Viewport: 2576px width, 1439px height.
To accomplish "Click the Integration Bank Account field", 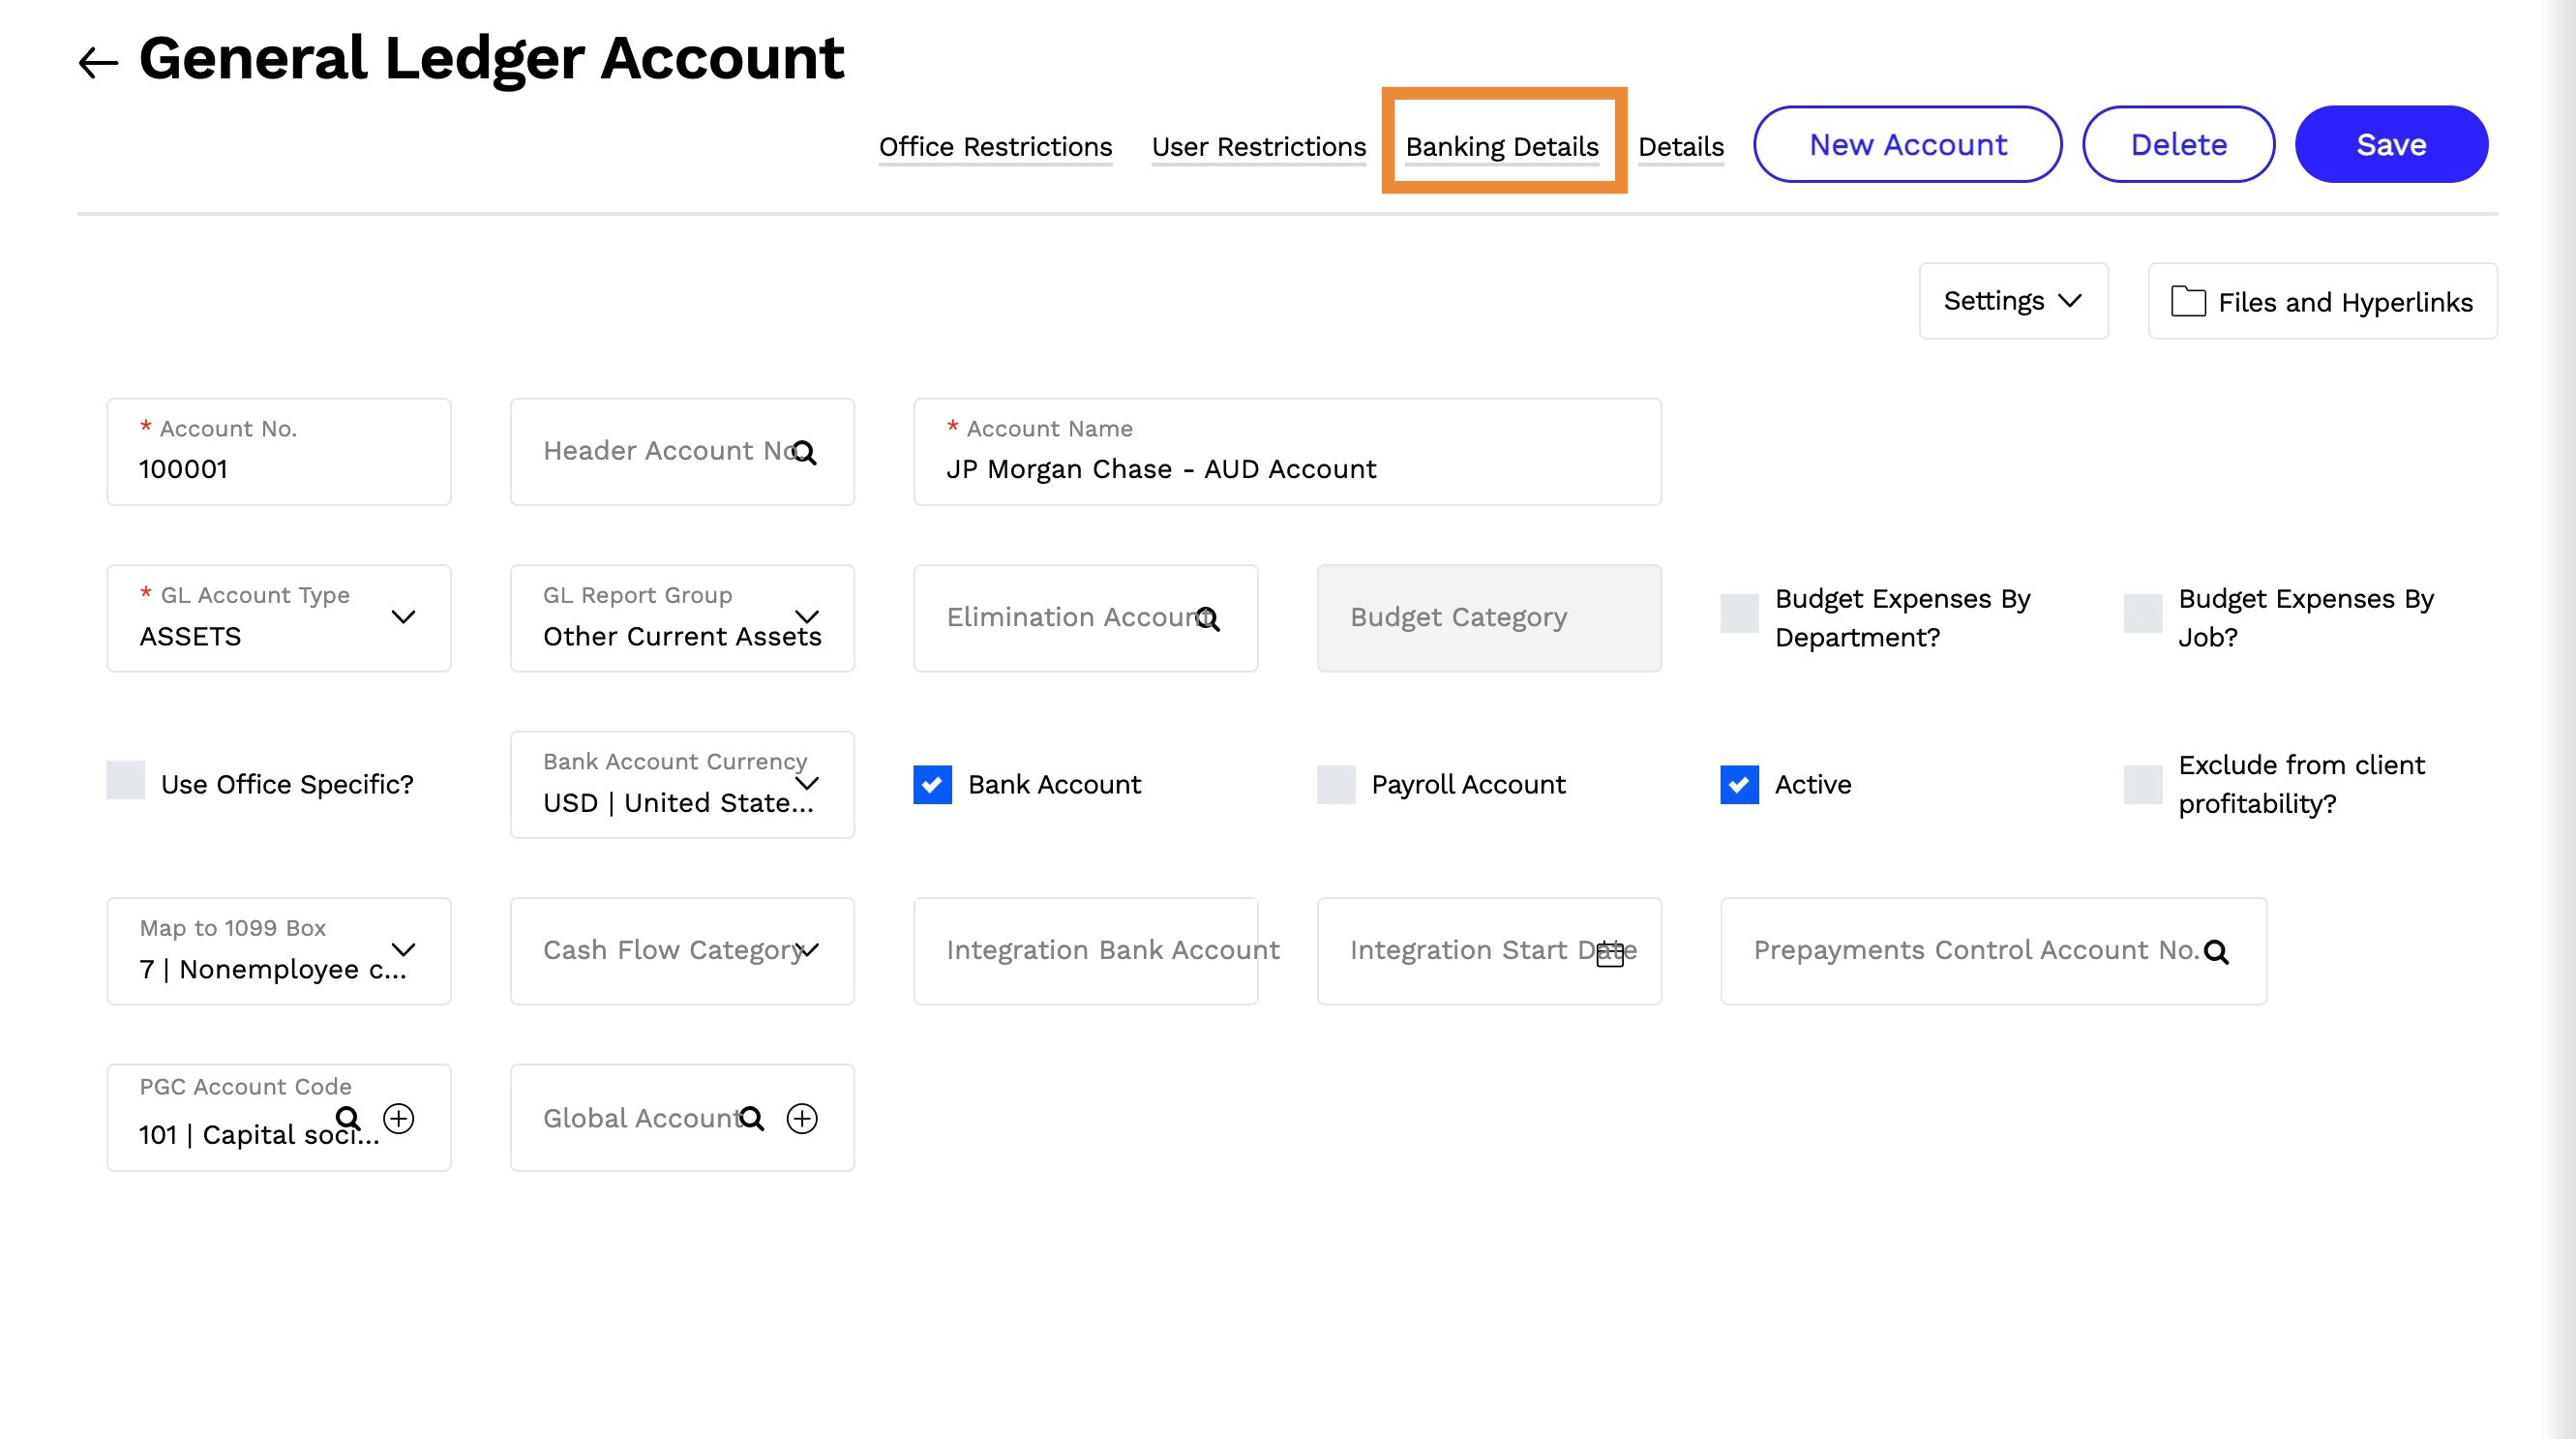I will coord(1085,951).
